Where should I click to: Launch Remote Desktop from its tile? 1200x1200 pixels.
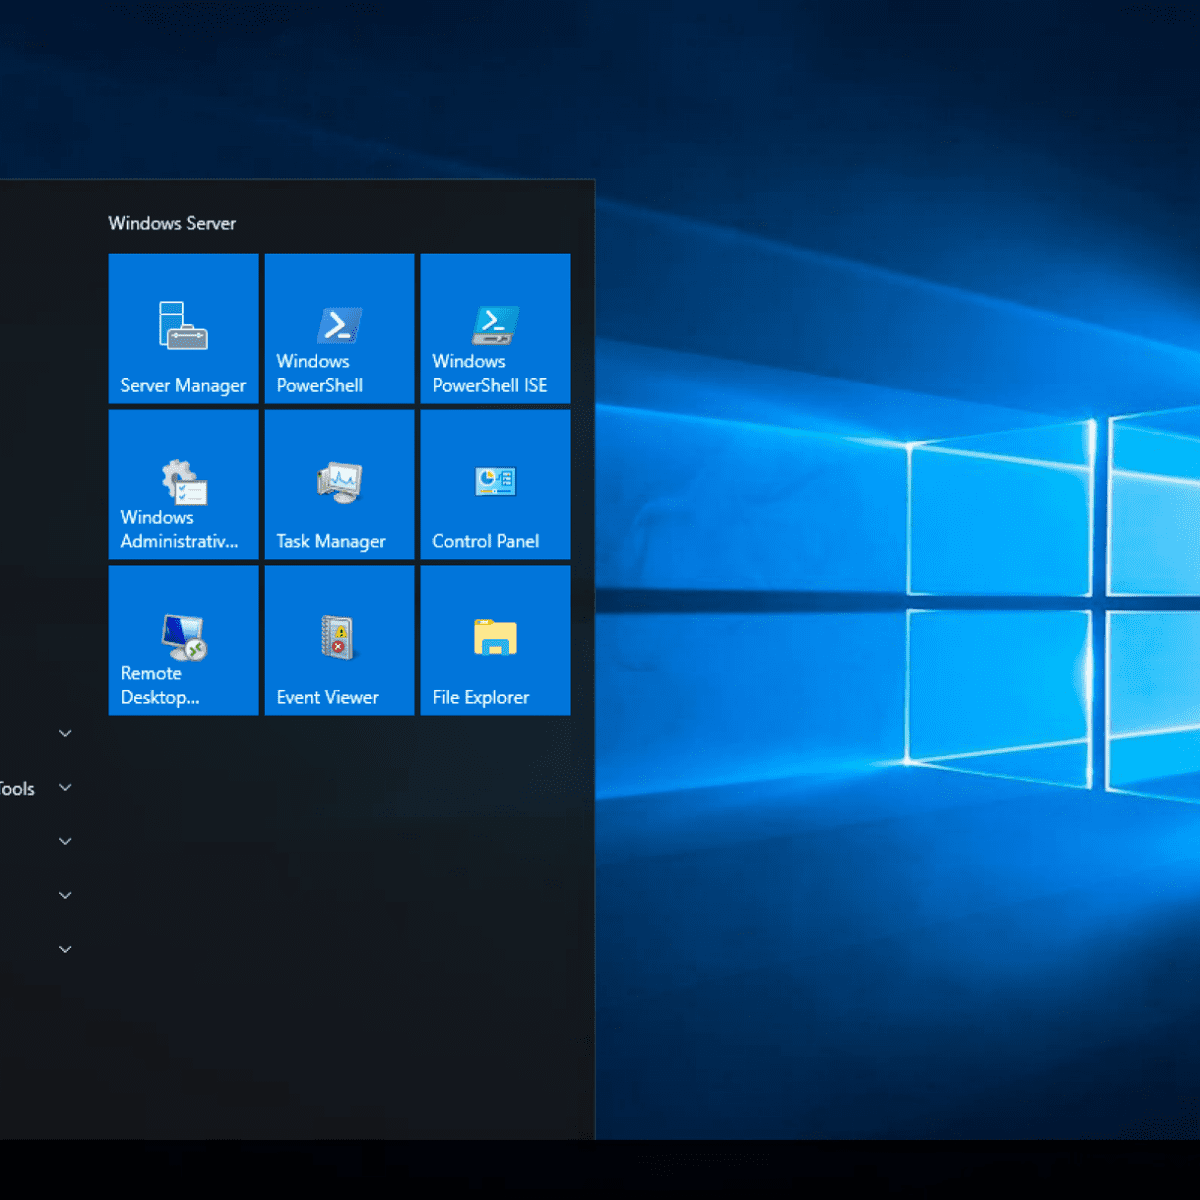(x=182, y=640)
